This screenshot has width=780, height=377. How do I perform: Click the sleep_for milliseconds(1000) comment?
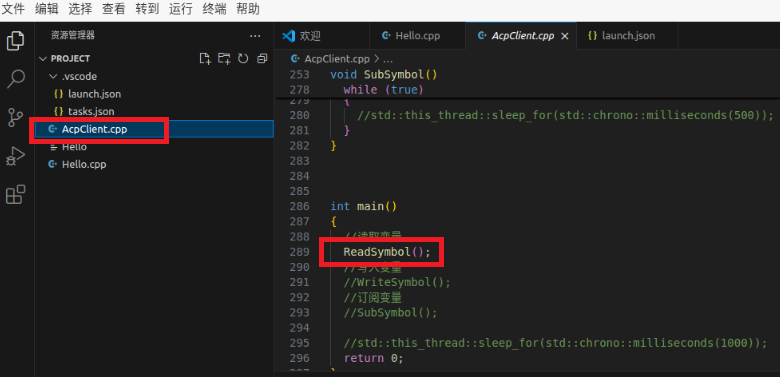(556, 343)
